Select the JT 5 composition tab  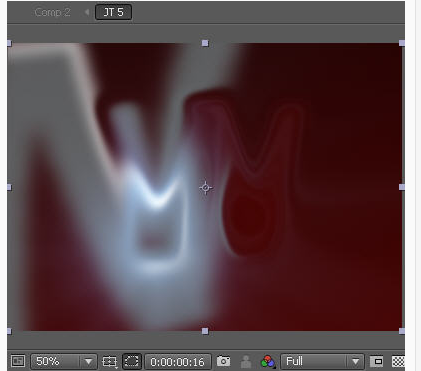(113, 12)
